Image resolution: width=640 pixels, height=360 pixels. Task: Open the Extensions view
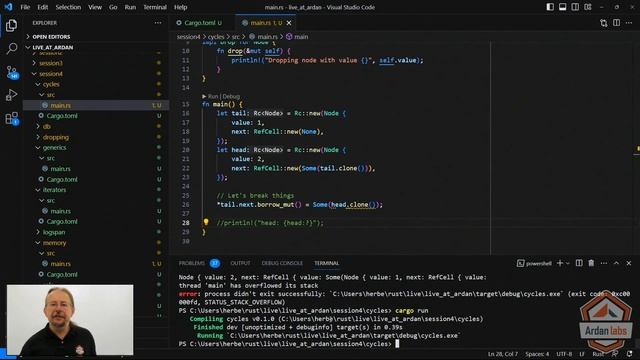tap(11, 118)
